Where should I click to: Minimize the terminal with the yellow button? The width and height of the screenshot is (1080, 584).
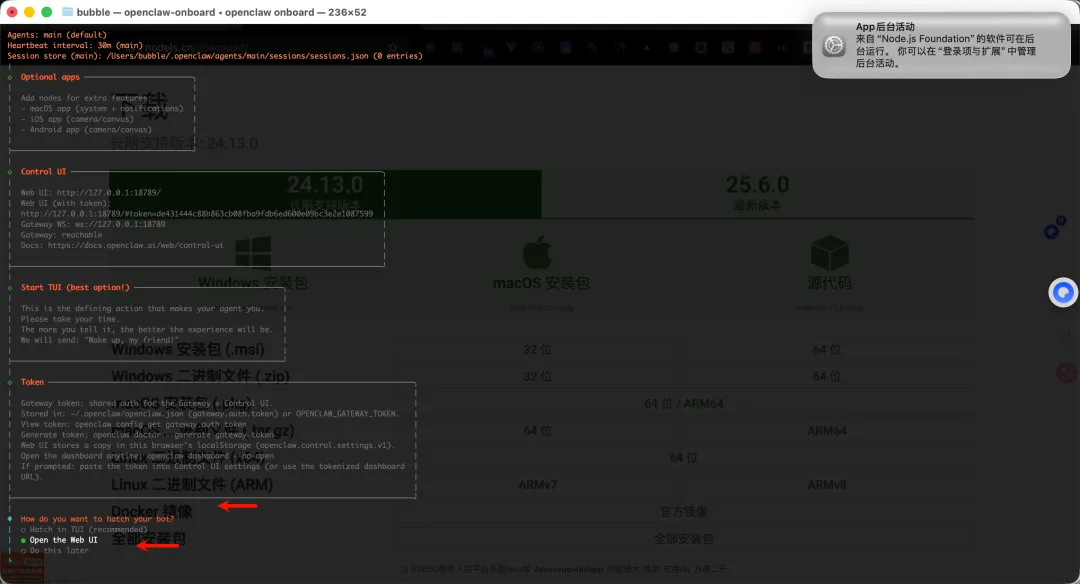pos(29,12)
